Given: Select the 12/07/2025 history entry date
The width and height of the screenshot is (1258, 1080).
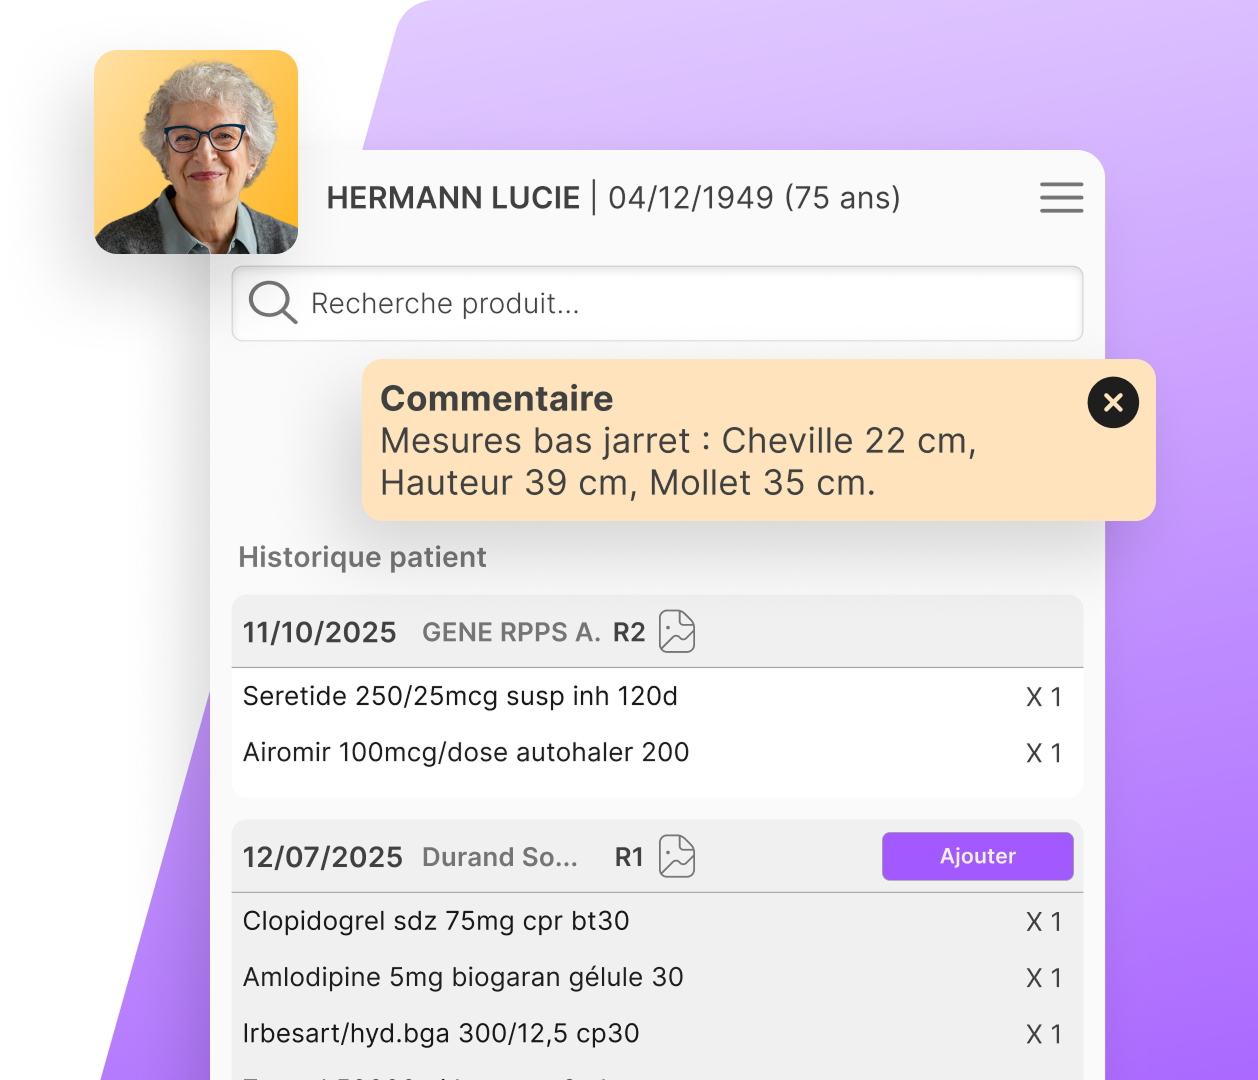Looking at the screenshot, I should pyautogui.click(x=322, y=857).
